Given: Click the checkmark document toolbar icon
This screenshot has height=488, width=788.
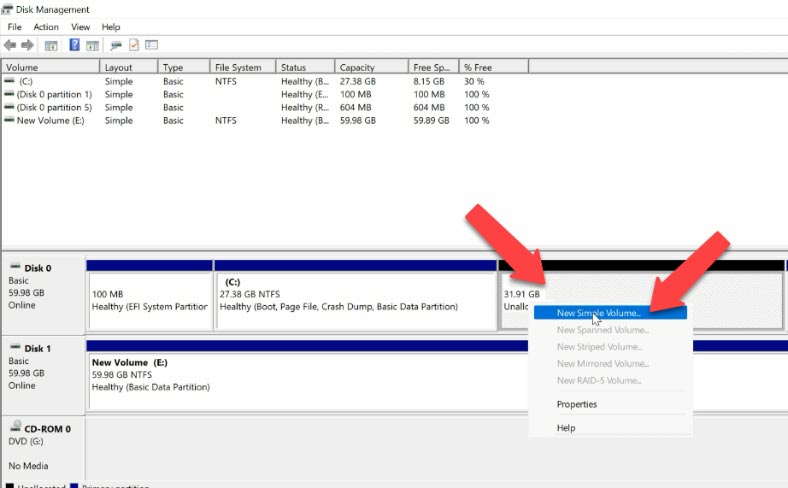Looking at the screenshot, I should tap(134, 45).
